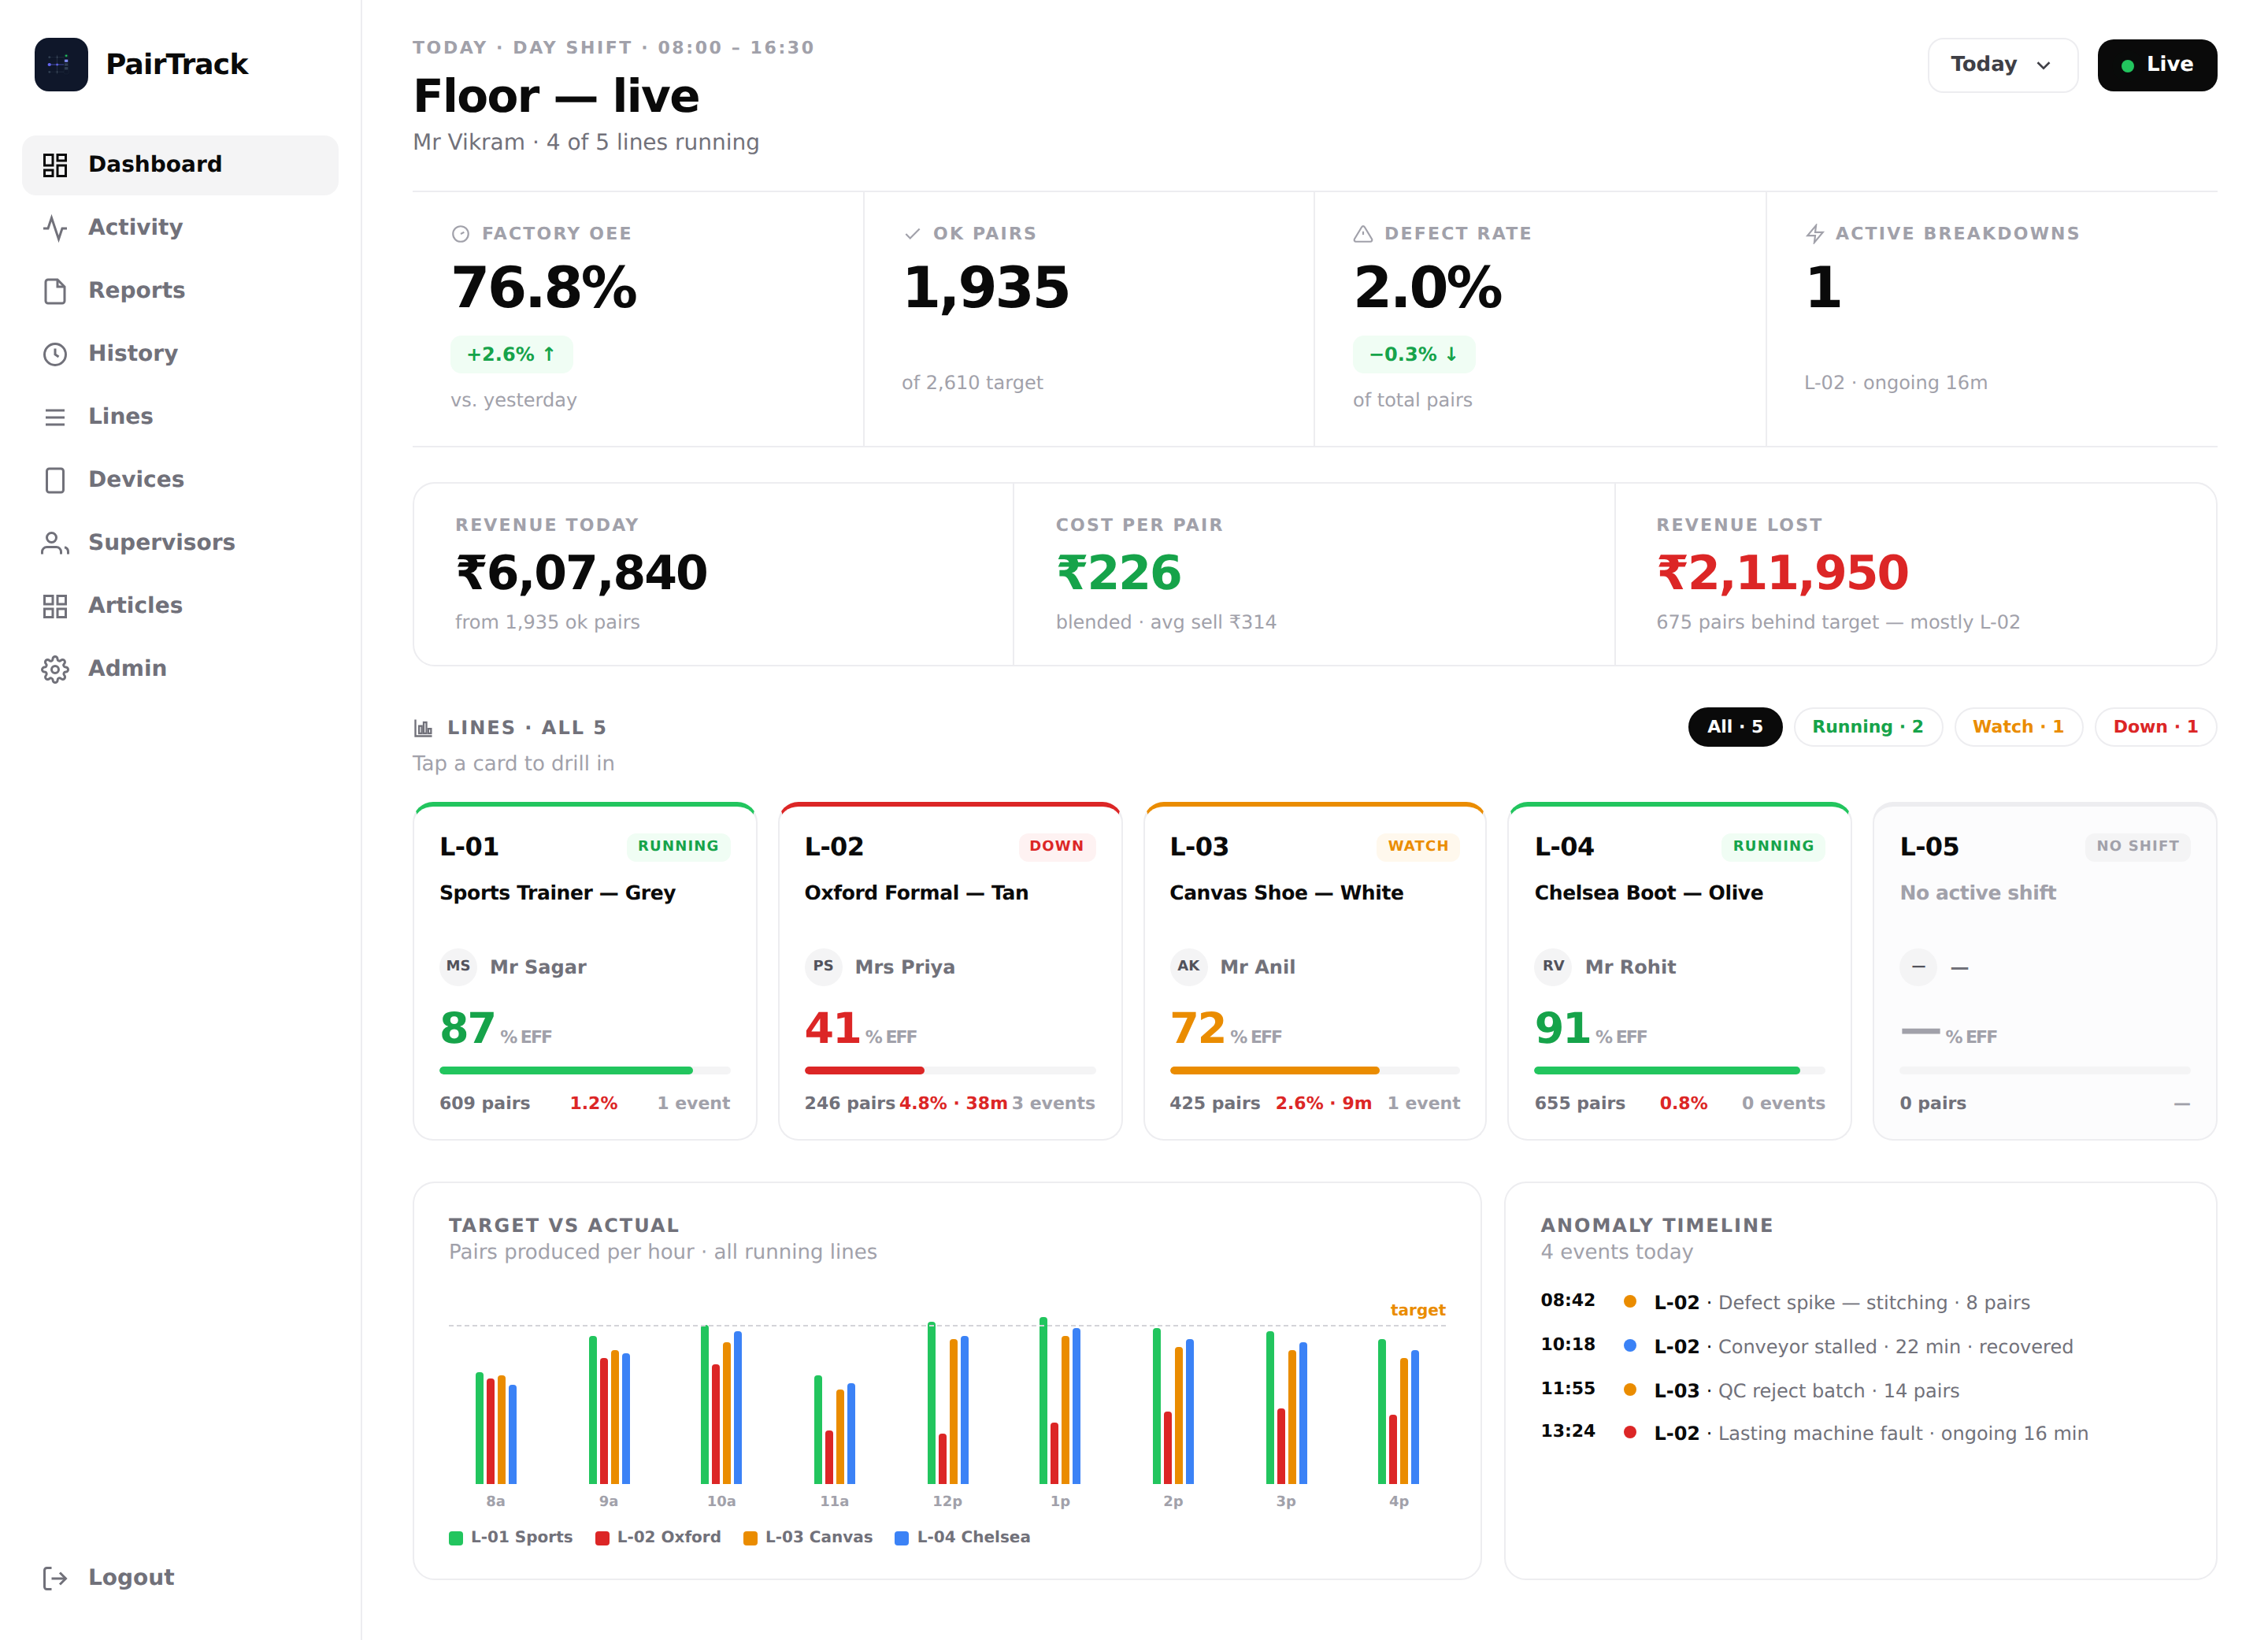
Task: Click the Articles grid icon
Action: click(55, 606)
